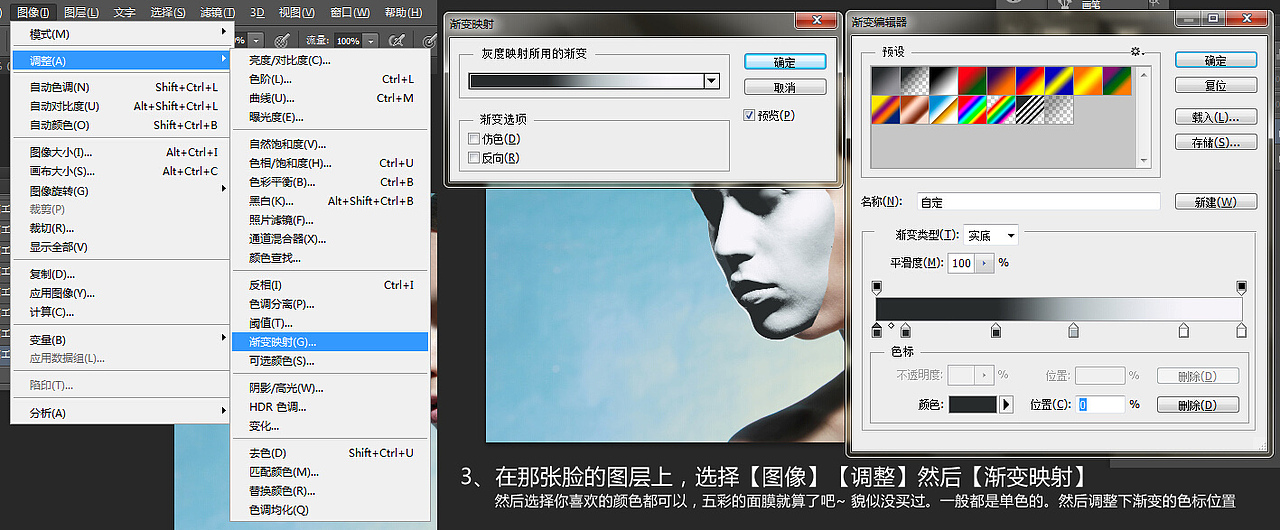Select the gray middle color stop
The image size is (1280, 530).
(x=1074, y=330)
